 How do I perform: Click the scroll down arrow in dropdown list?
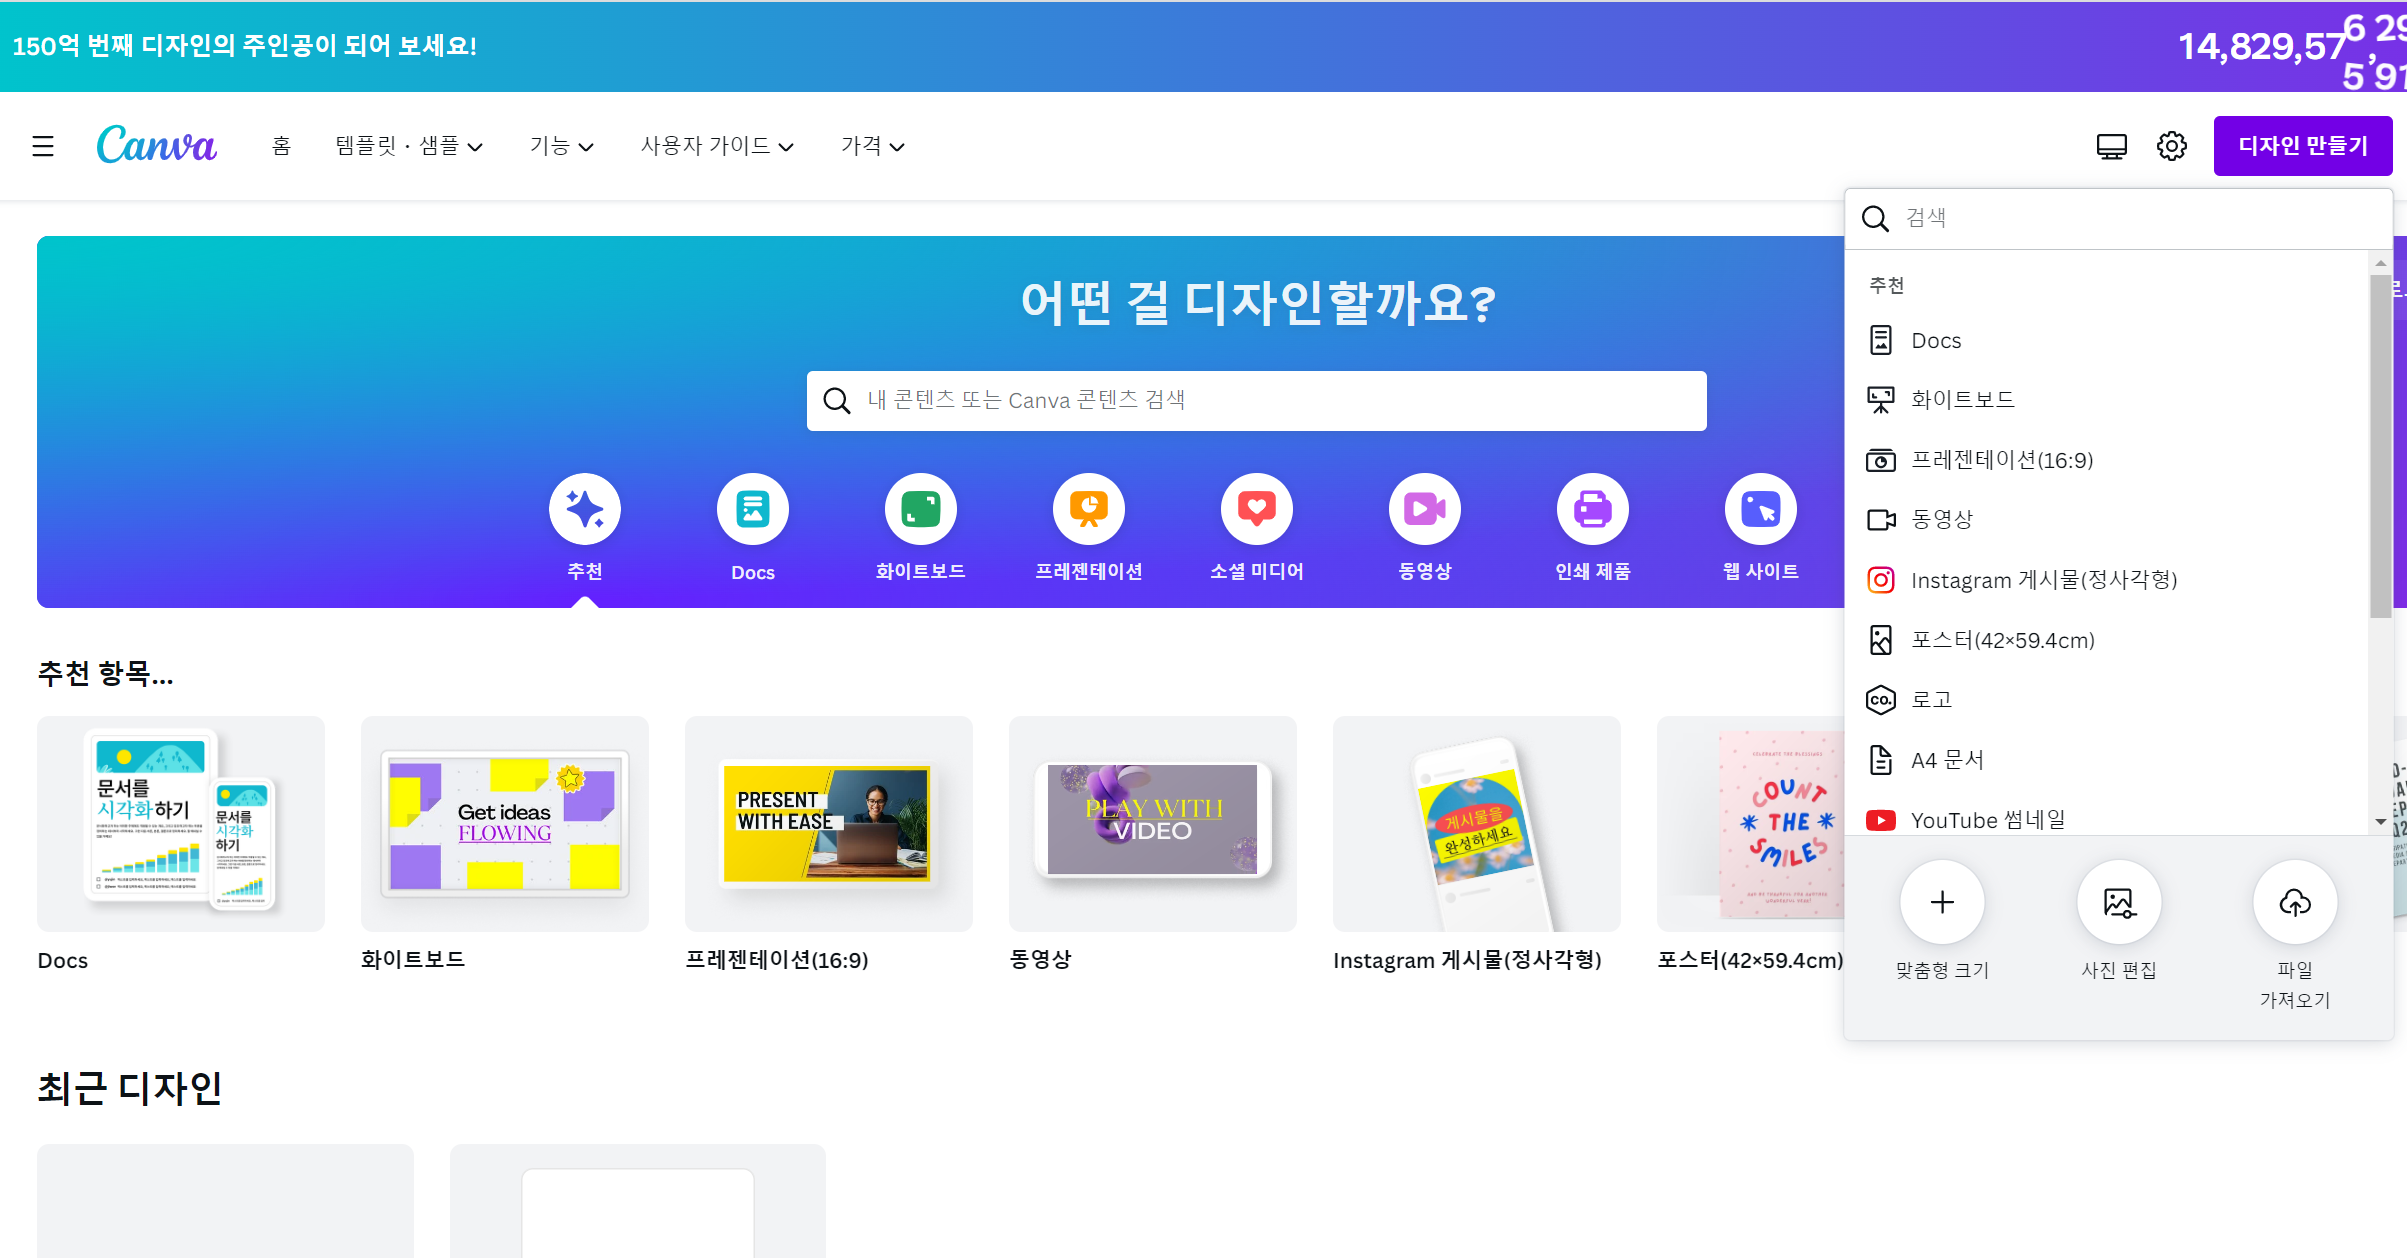[x=2380, y=822]
